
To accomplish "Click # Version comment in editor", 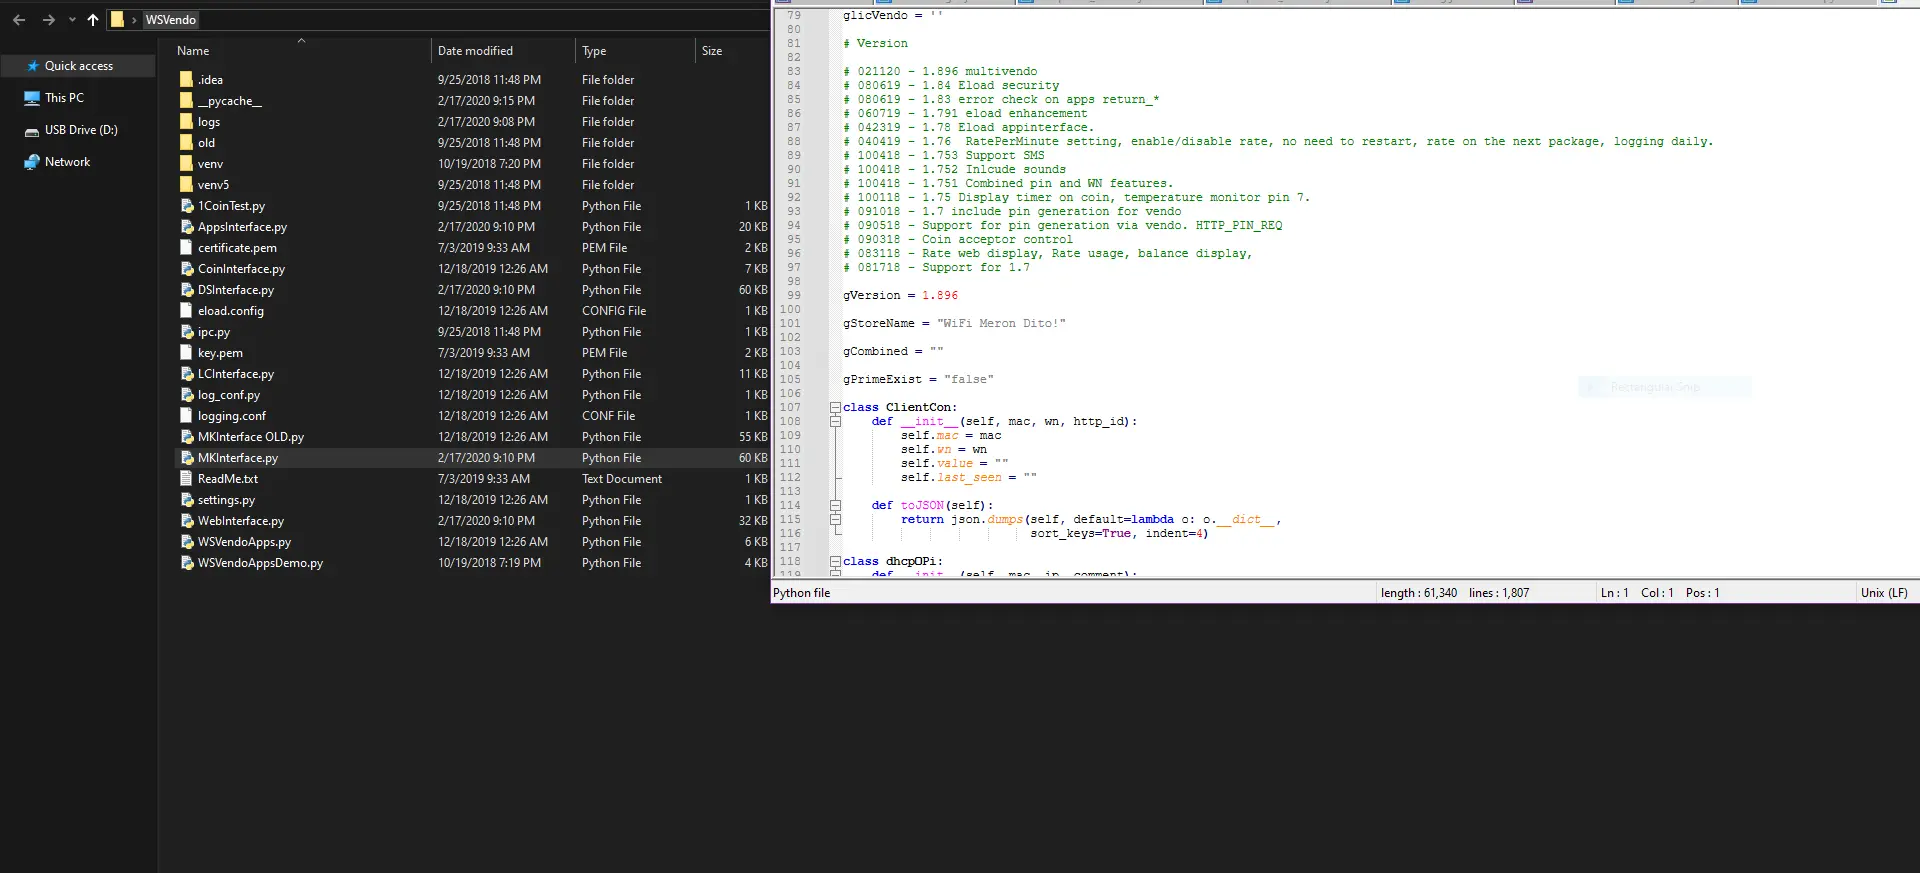I will coord(876,44).
